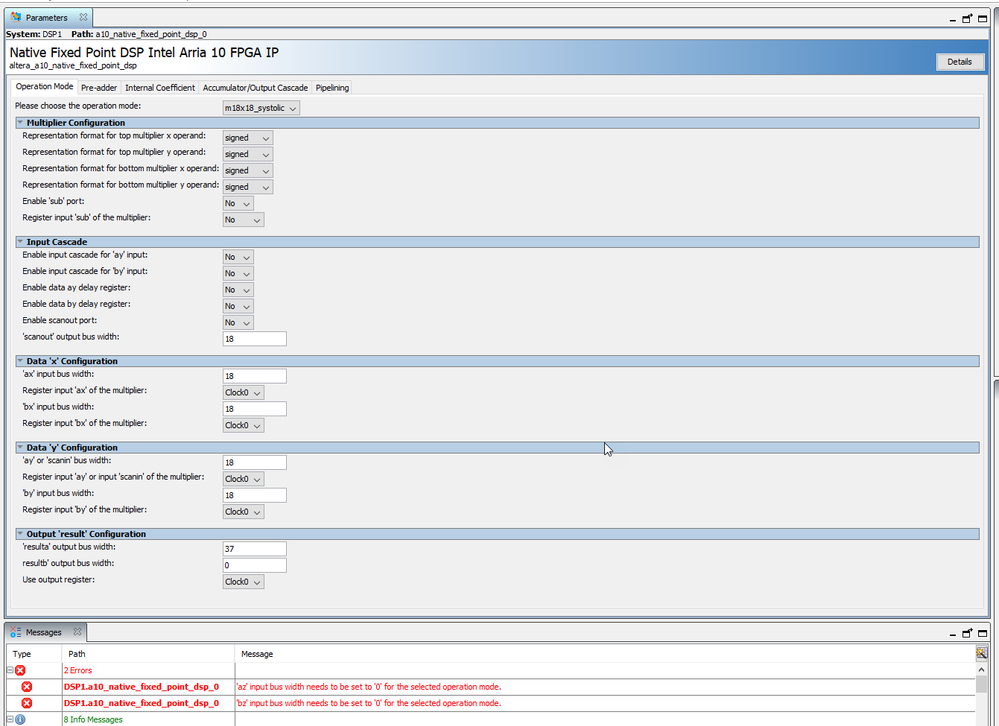Screen dimensions: 999x726
Task: Switch to the Internal Coefficient tab
Action: tap(159, 88)
